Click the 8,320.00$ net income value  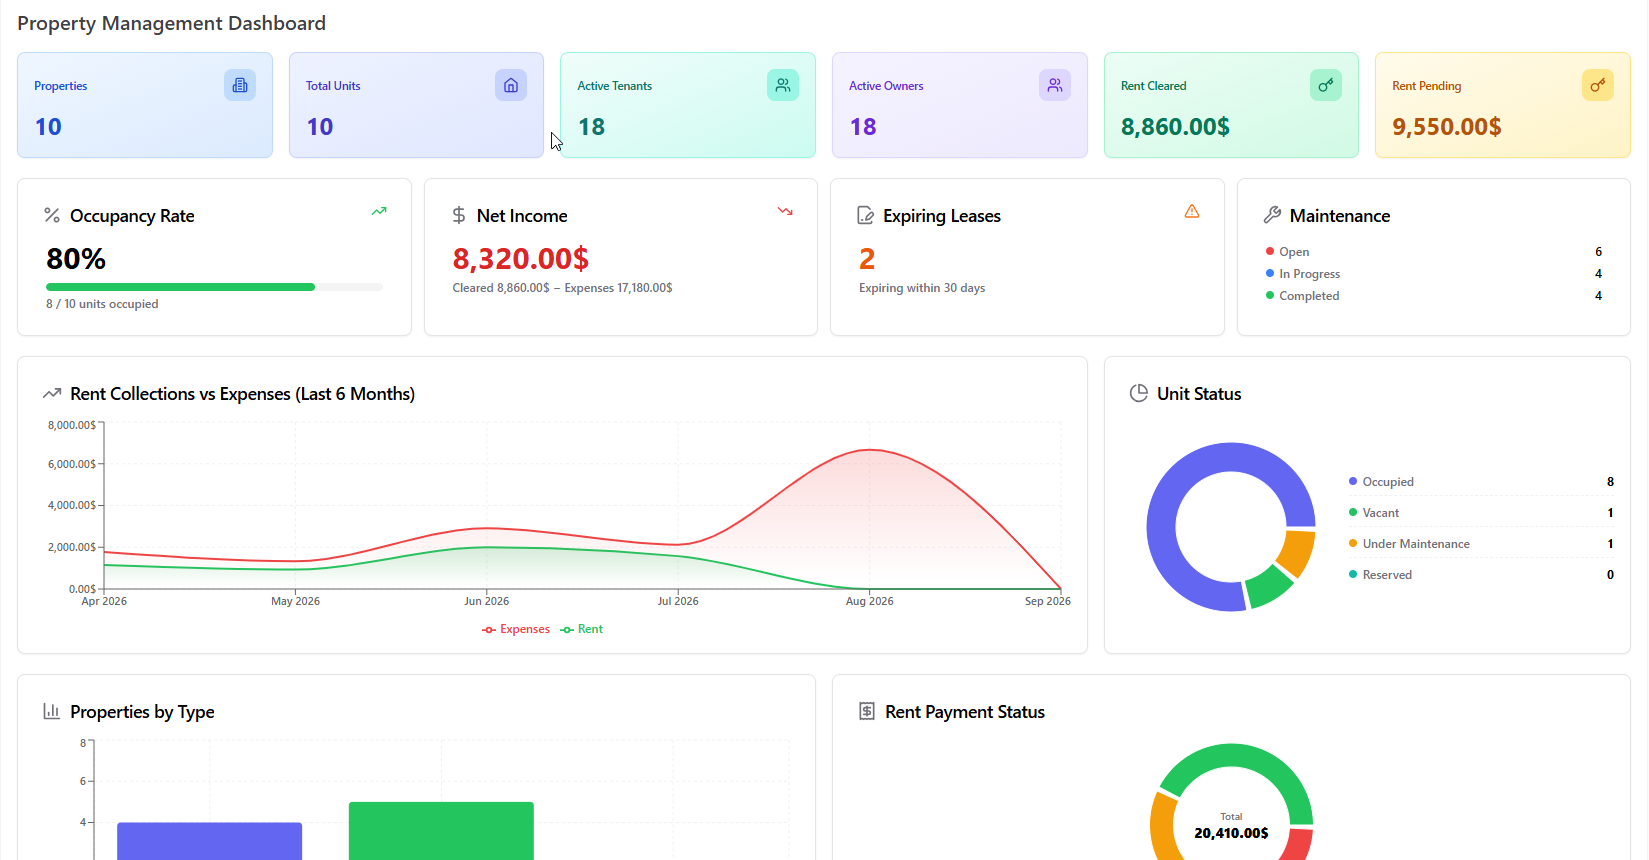pyautogui.click(x=520, y=259)
